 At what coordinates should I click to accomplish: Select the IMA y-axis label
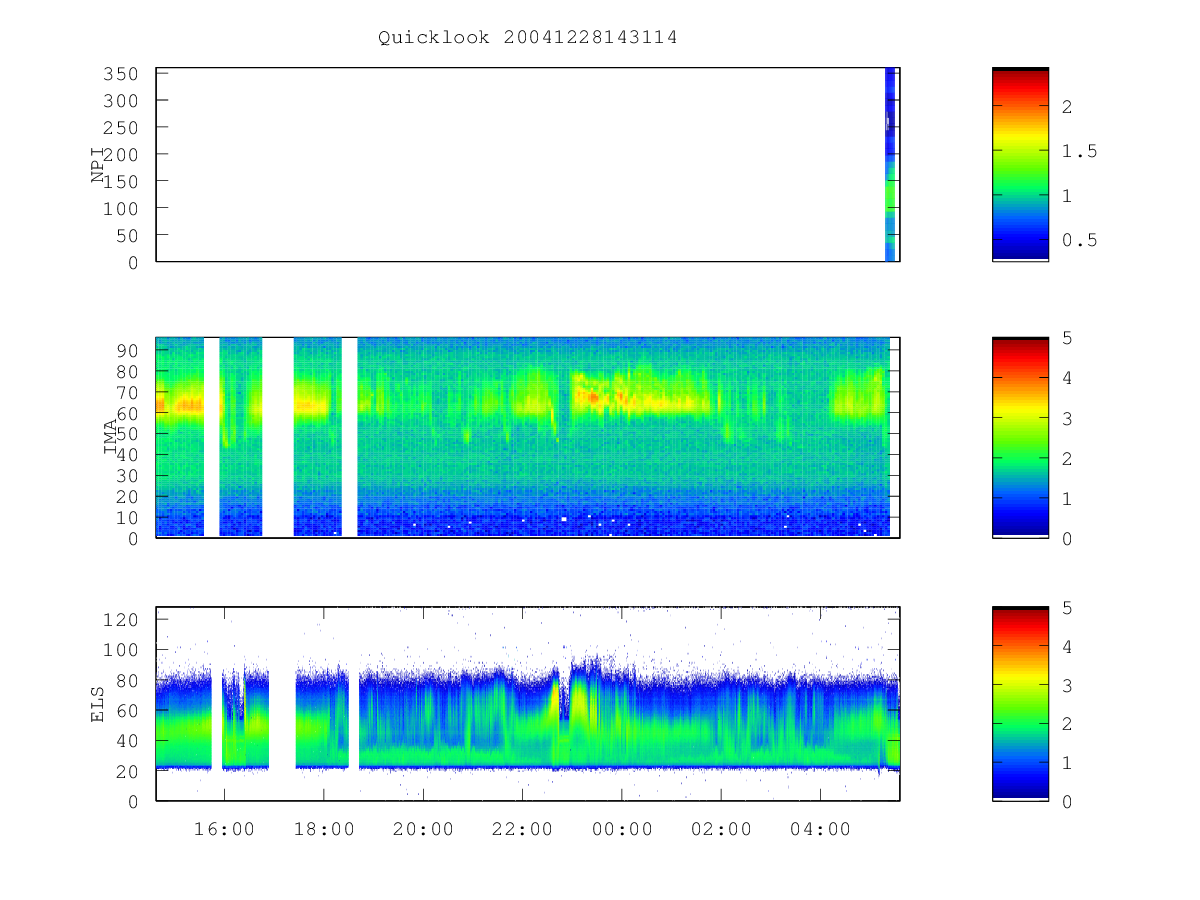112,438
